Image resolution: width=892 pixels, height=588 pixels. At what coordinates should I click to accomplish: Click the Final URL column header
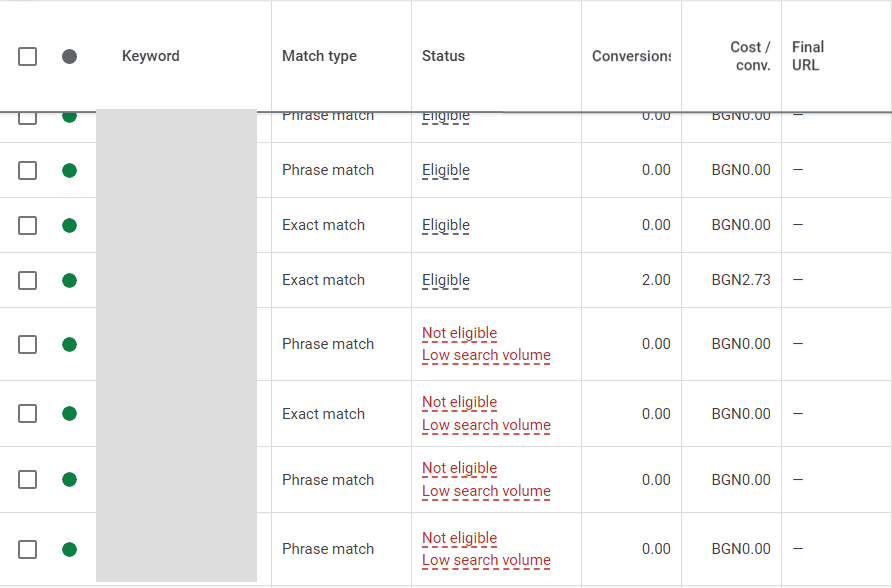click(808, 57)
